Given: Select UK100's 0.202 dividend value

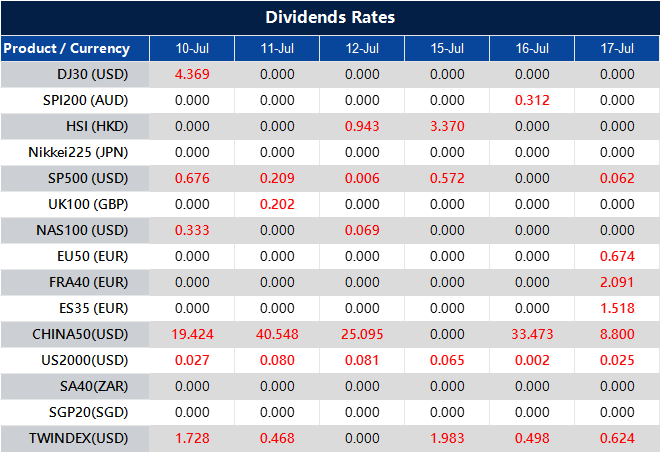Looking at the screenshot, I should click(276, 204).
